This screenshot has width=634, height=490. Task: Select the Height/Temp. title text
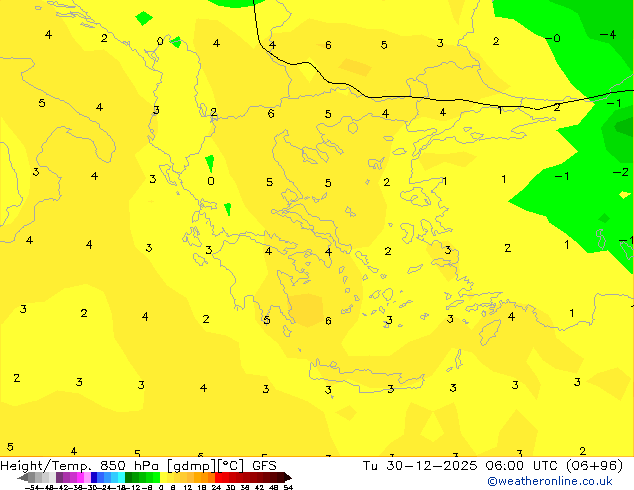(46, 465)
